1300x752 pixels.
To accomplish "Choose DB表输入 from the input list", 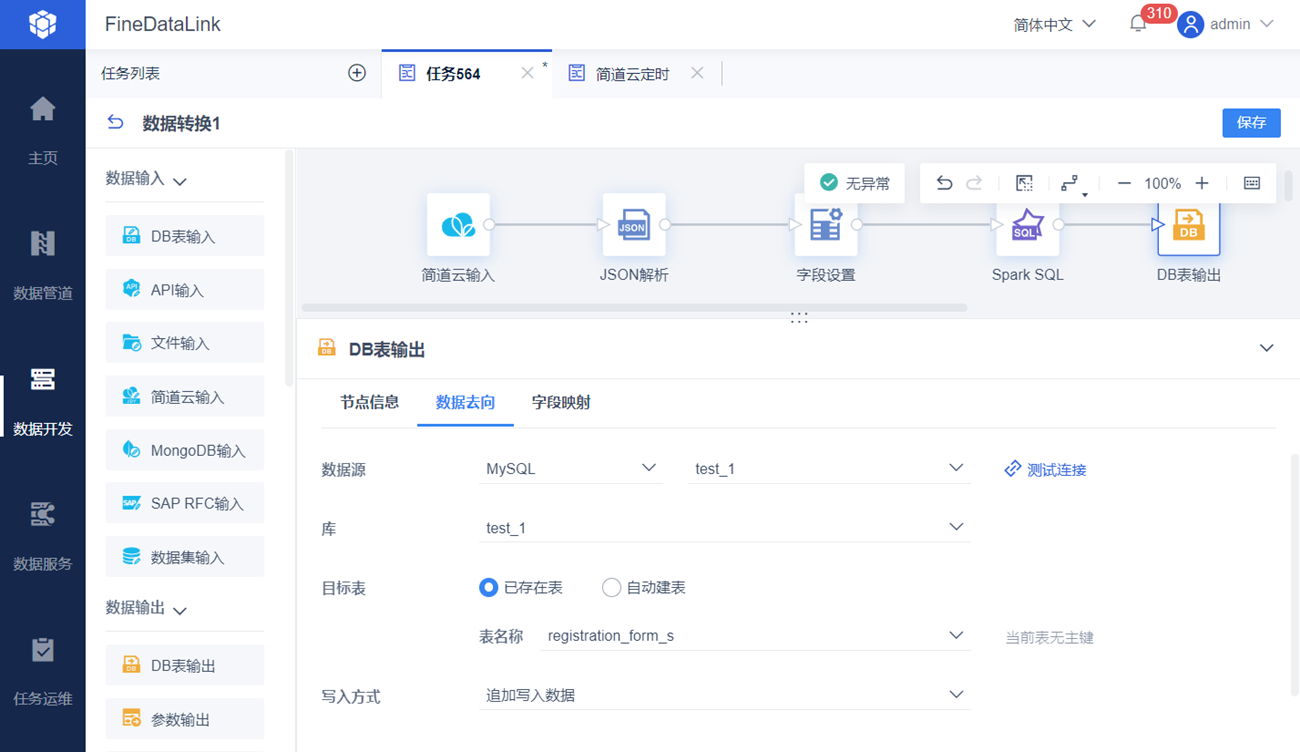I will (x=185, y=236).
